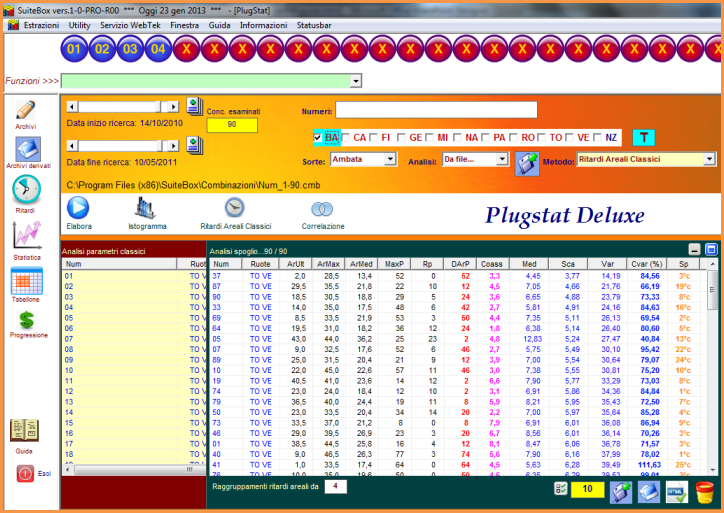724x513 pixels.
Task: Open Ritardi Areali Classici clock tool
Action: pyautogui.click(x=235, y=207)
